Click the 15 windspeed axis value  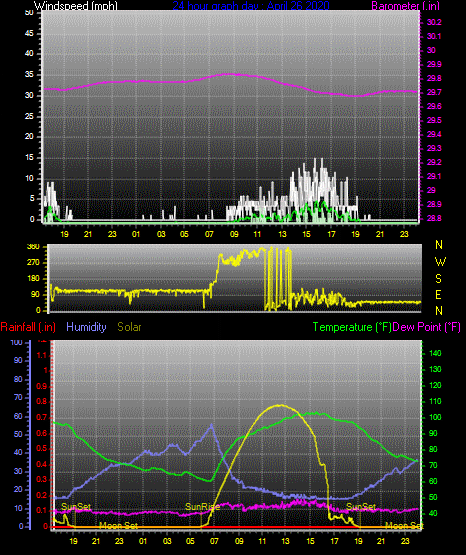pos(29,158)
